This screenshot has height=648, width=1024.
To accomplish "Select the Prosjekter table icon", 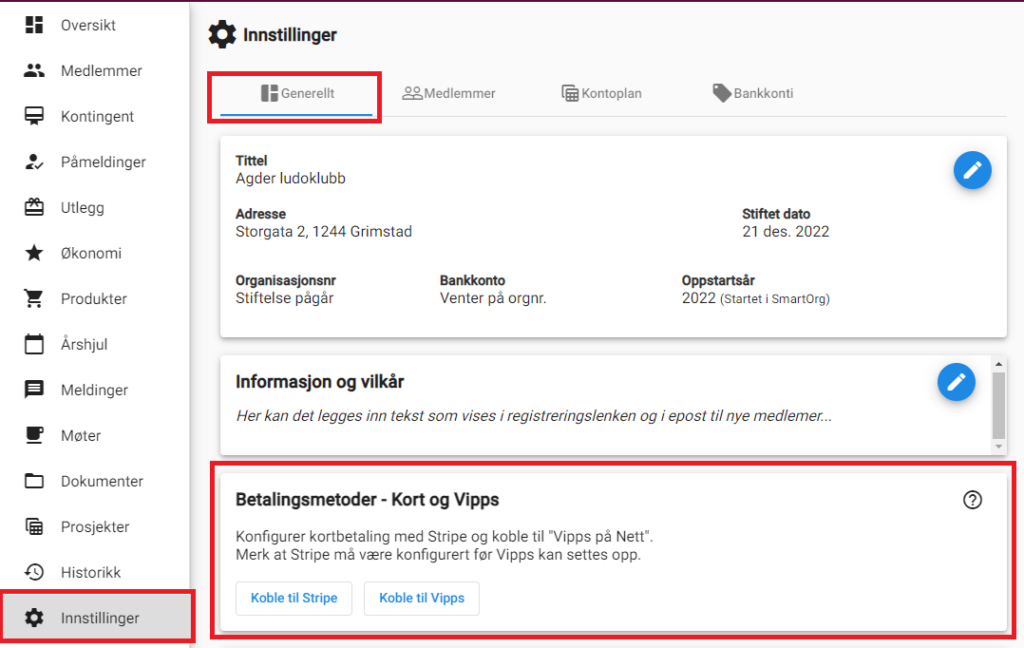I will coord(34,526).
